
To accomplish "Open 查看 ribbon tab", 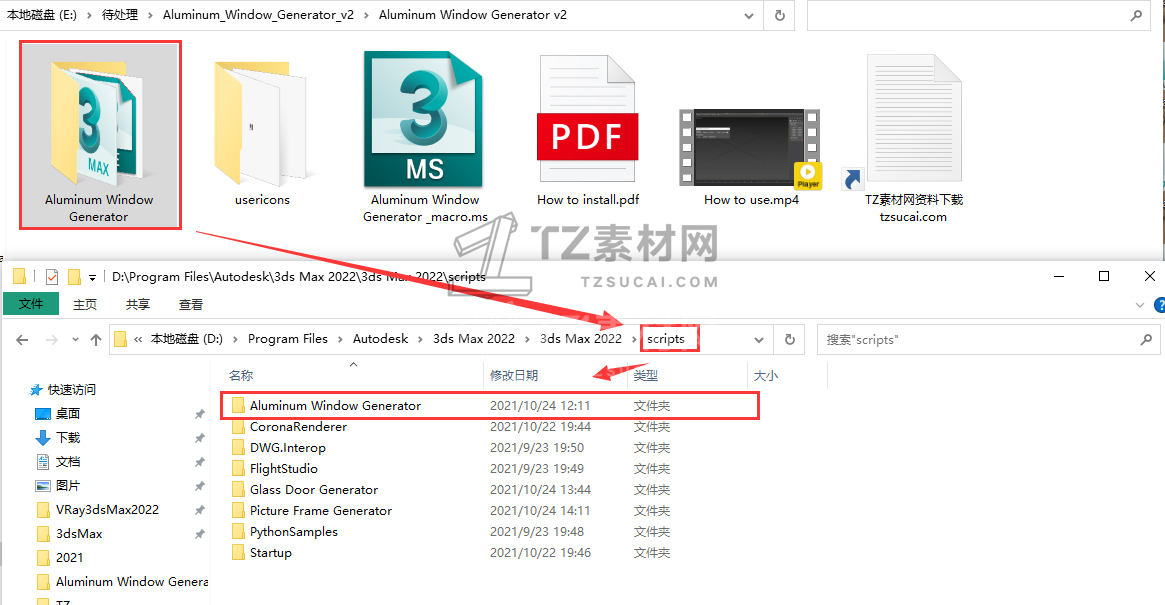I will [191, 304].
